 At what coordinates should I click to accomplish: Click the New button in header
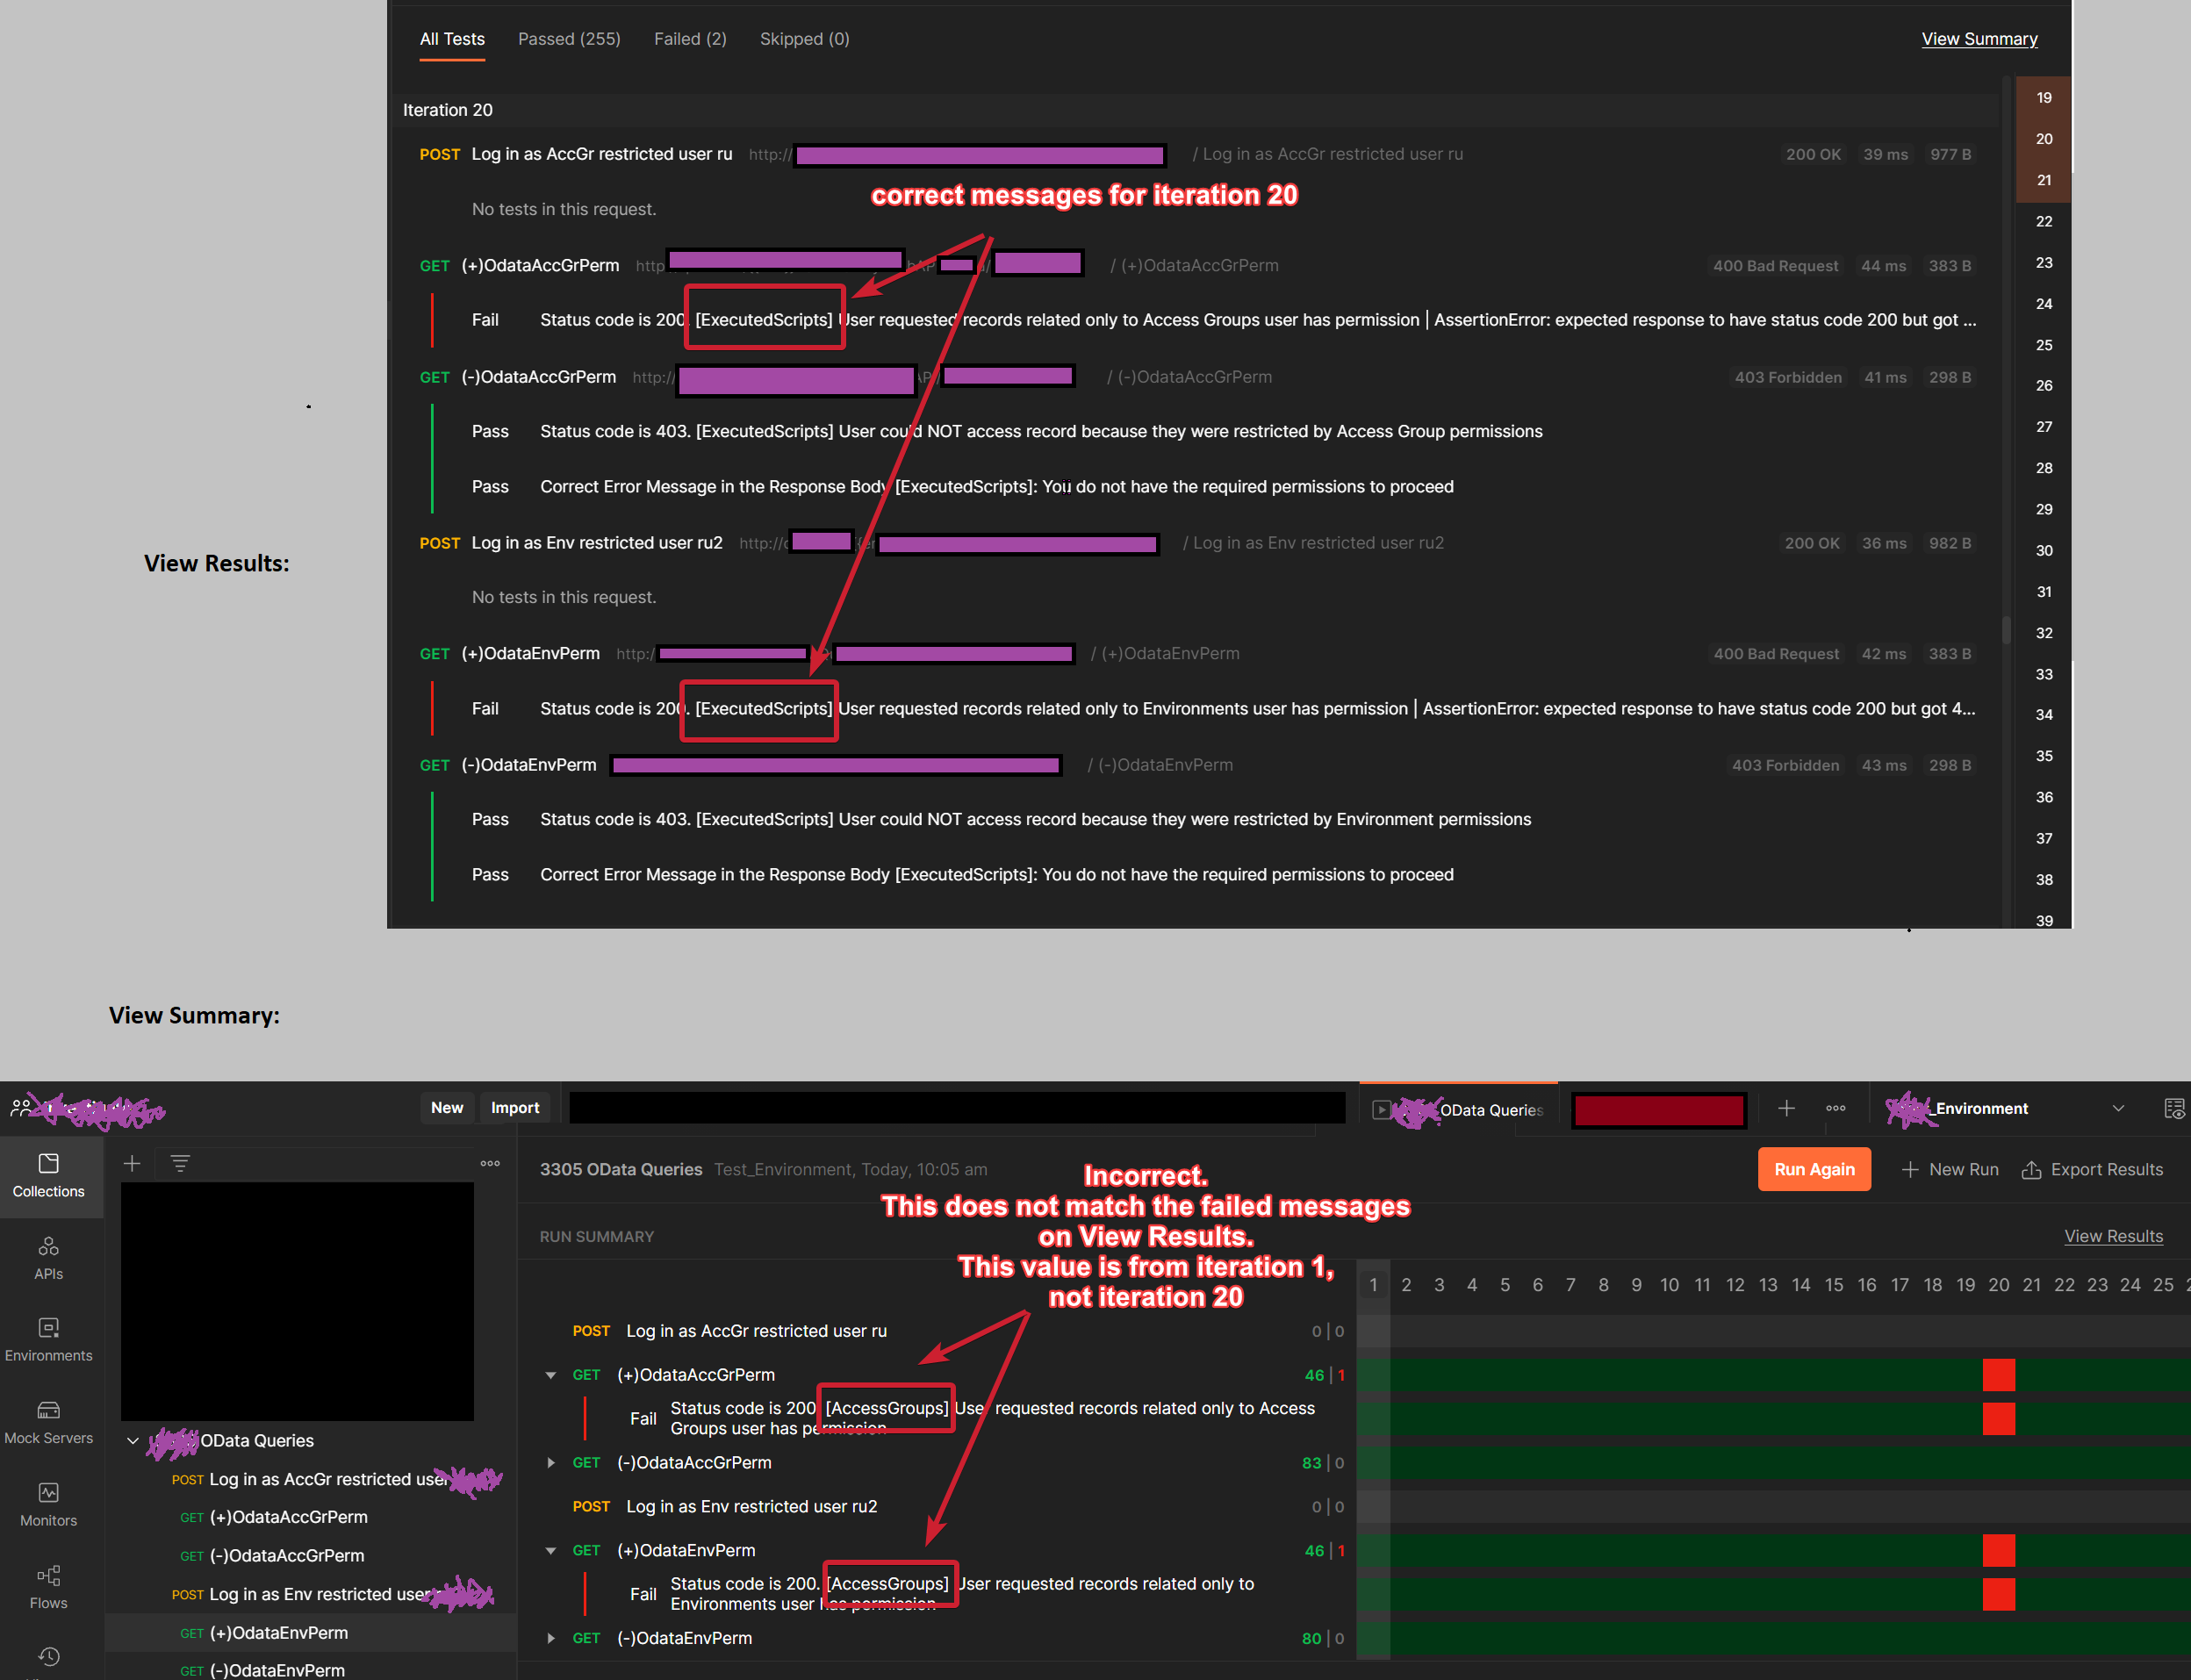[447, 1108]
